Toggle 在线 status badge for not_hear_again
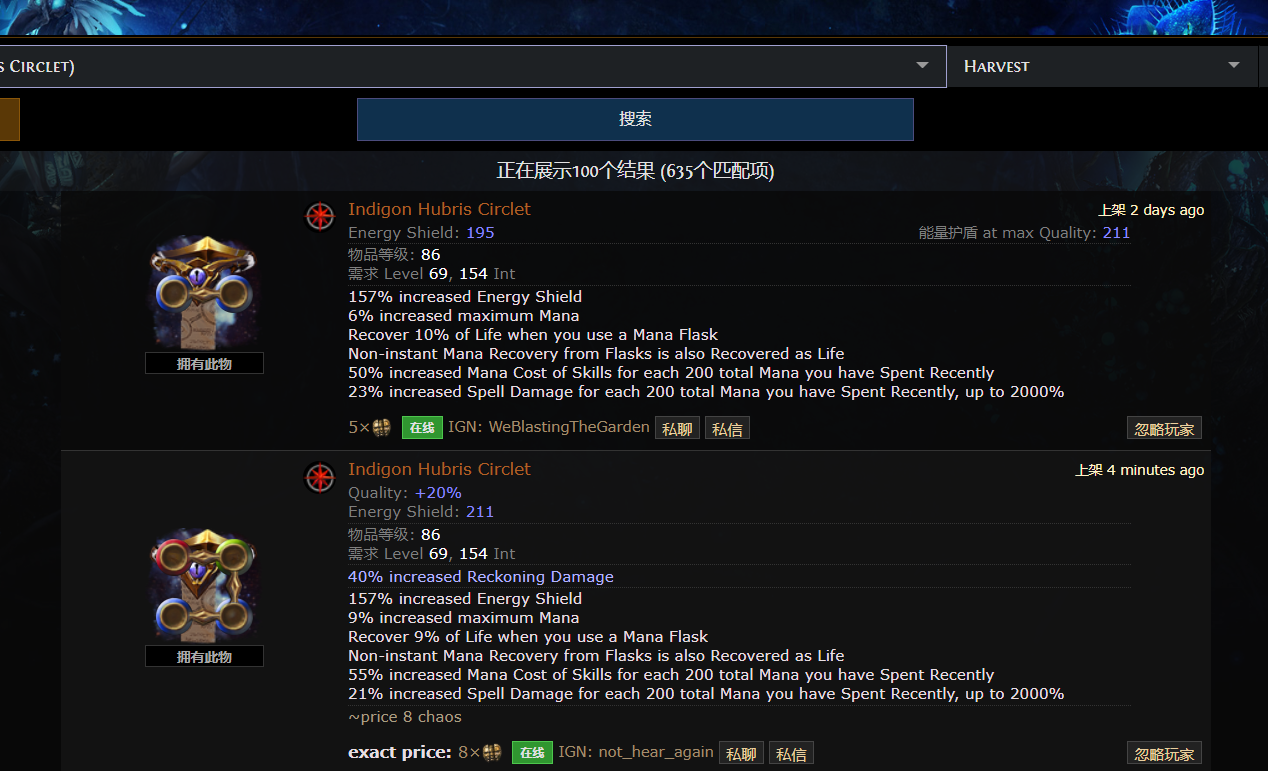 coord(532,752)
